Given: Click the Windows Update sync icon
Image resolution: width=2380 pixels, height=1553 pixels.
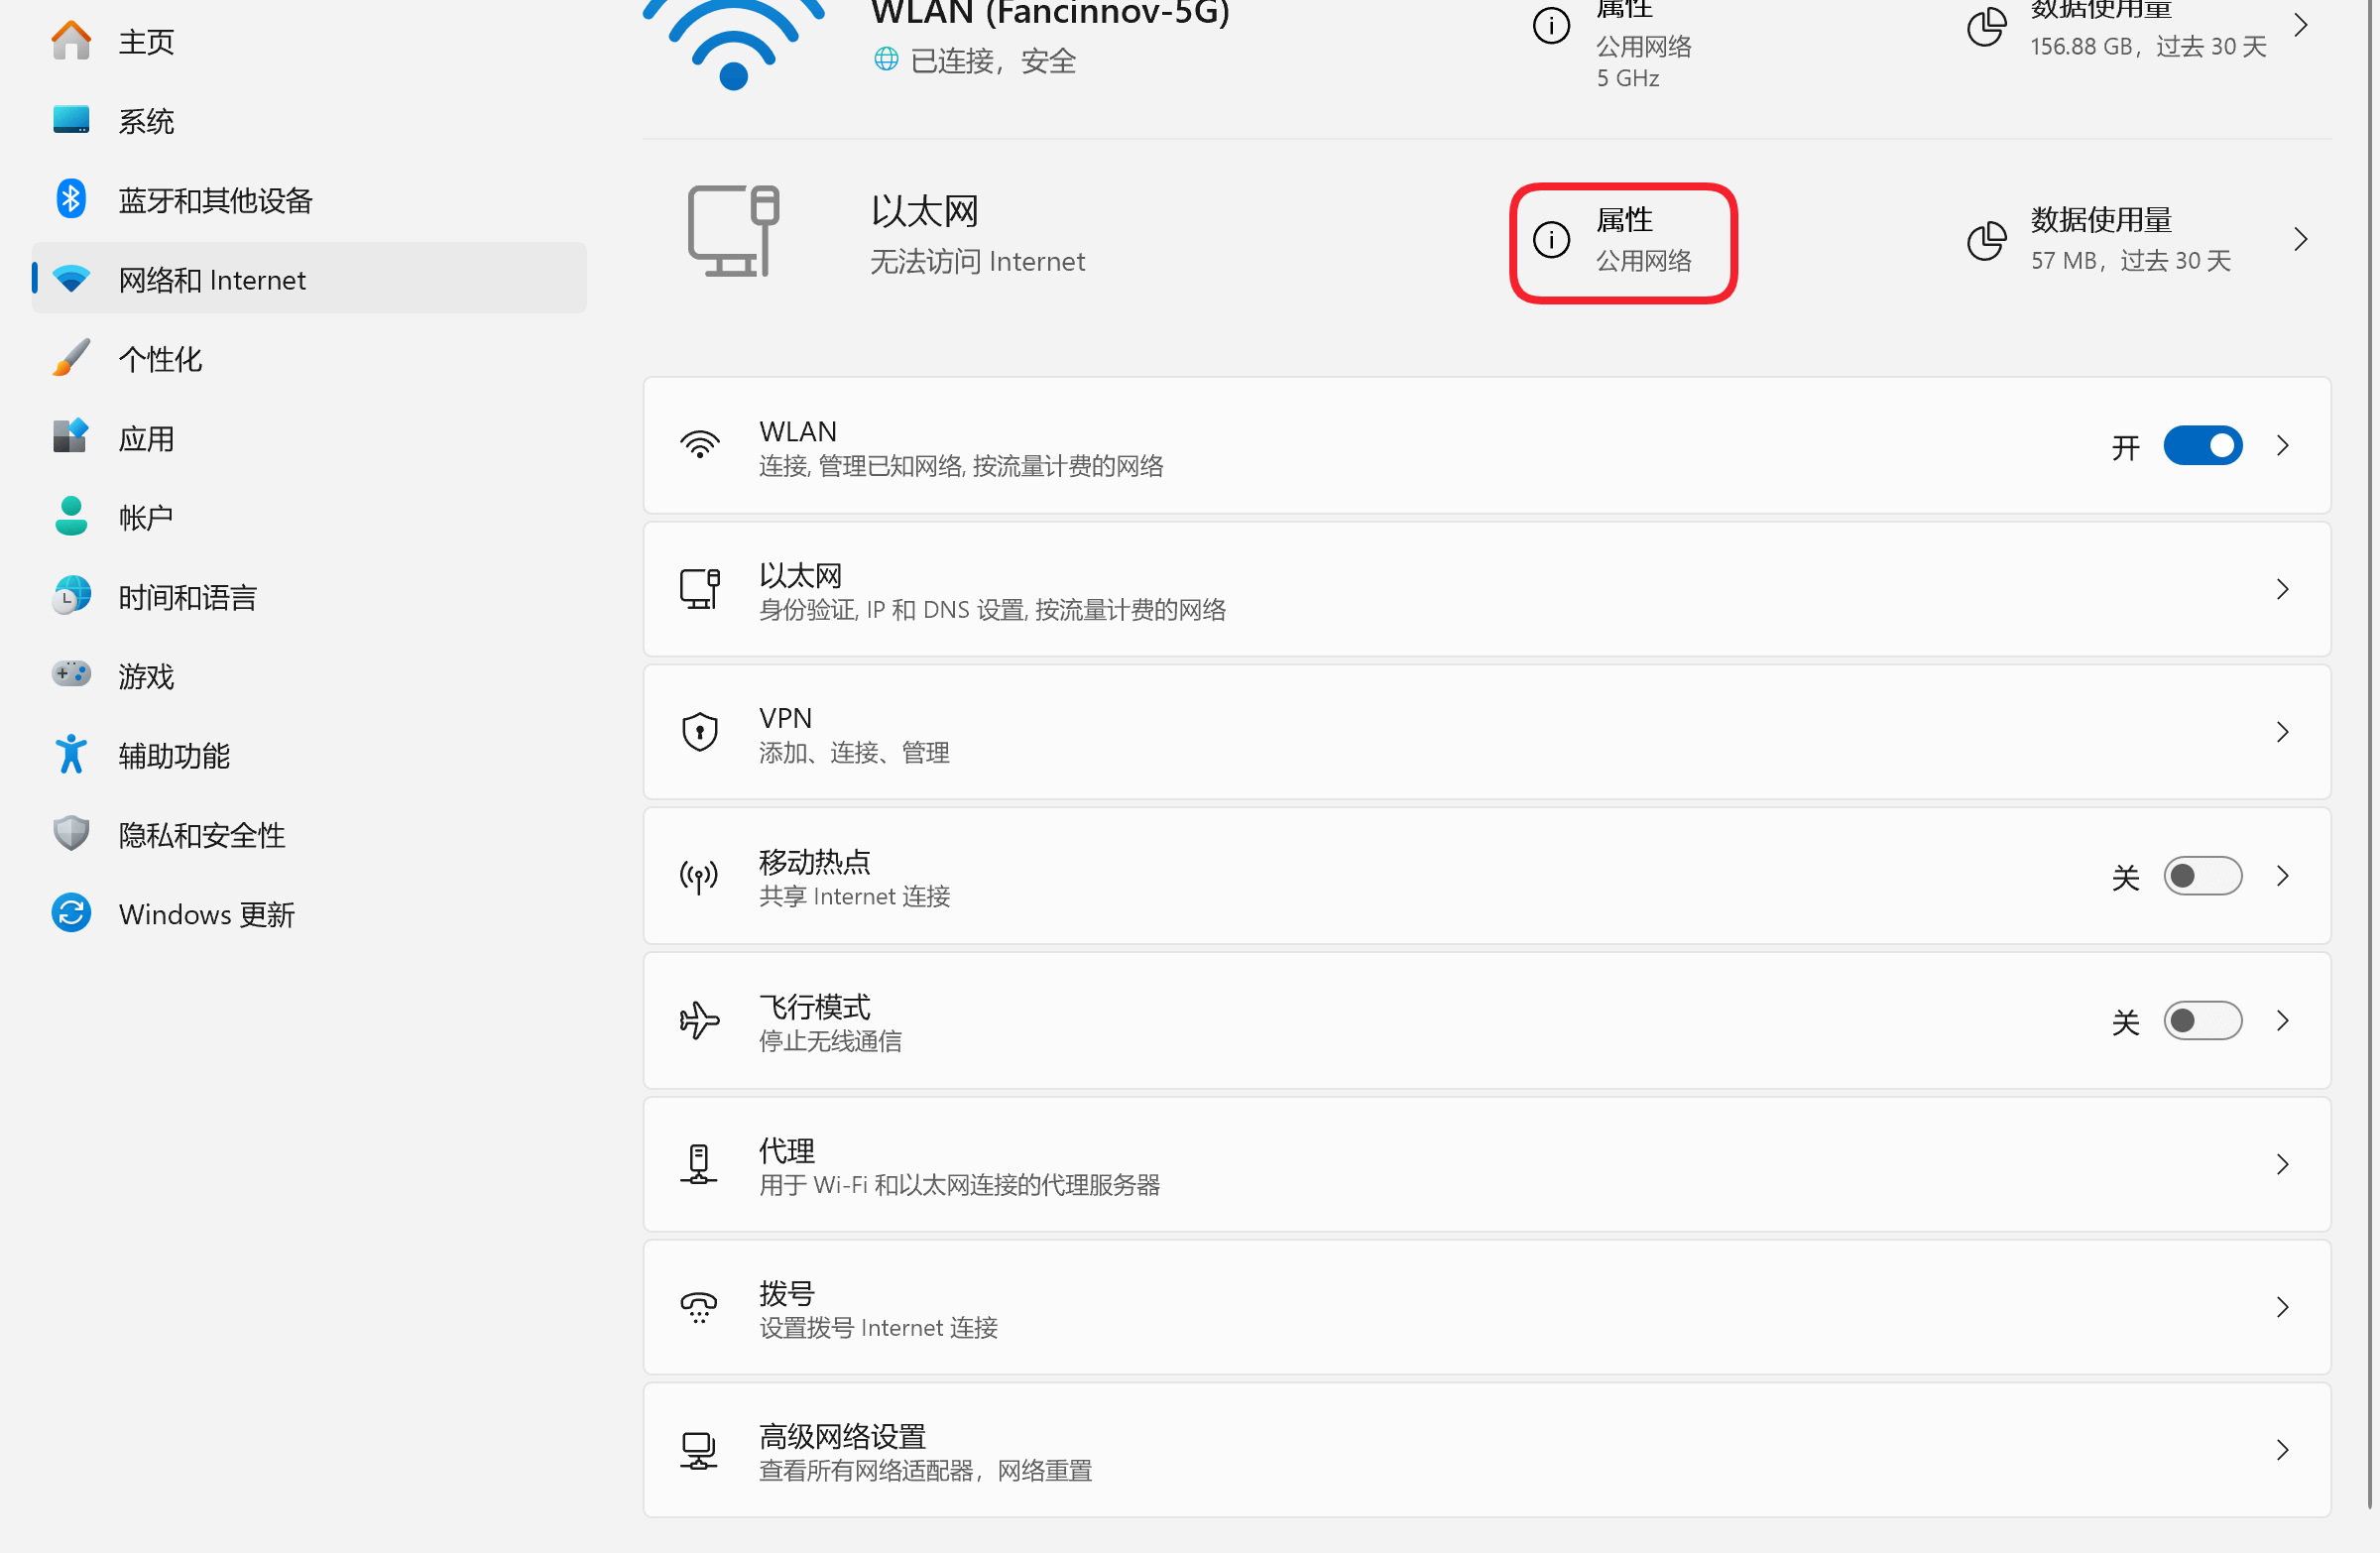Looking at the screenshot, I should point(70,913).
